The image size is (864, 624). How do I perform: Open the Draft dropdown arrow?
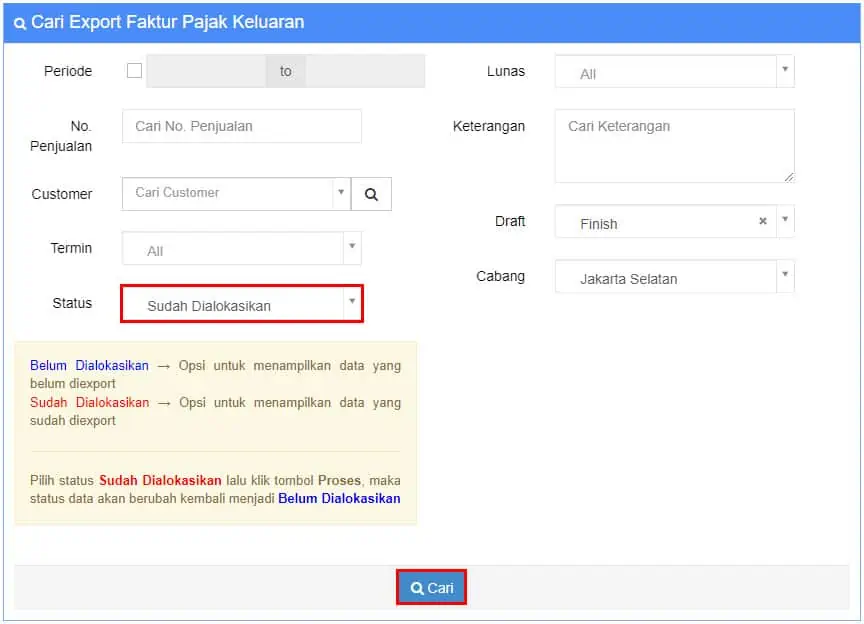pos(785,220)
